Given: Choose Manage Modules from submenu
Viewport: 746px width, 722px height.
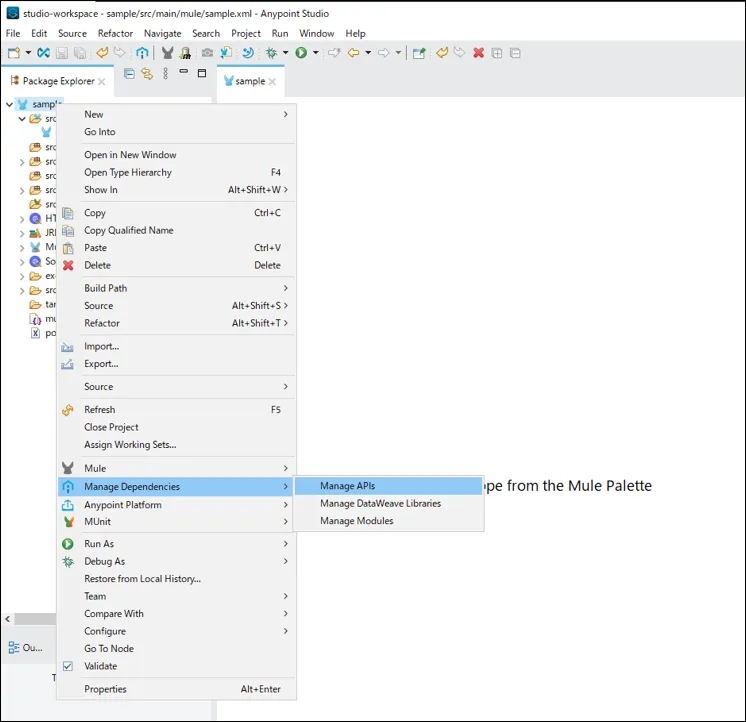Looking at the screenshot, I should pos(388,521).
